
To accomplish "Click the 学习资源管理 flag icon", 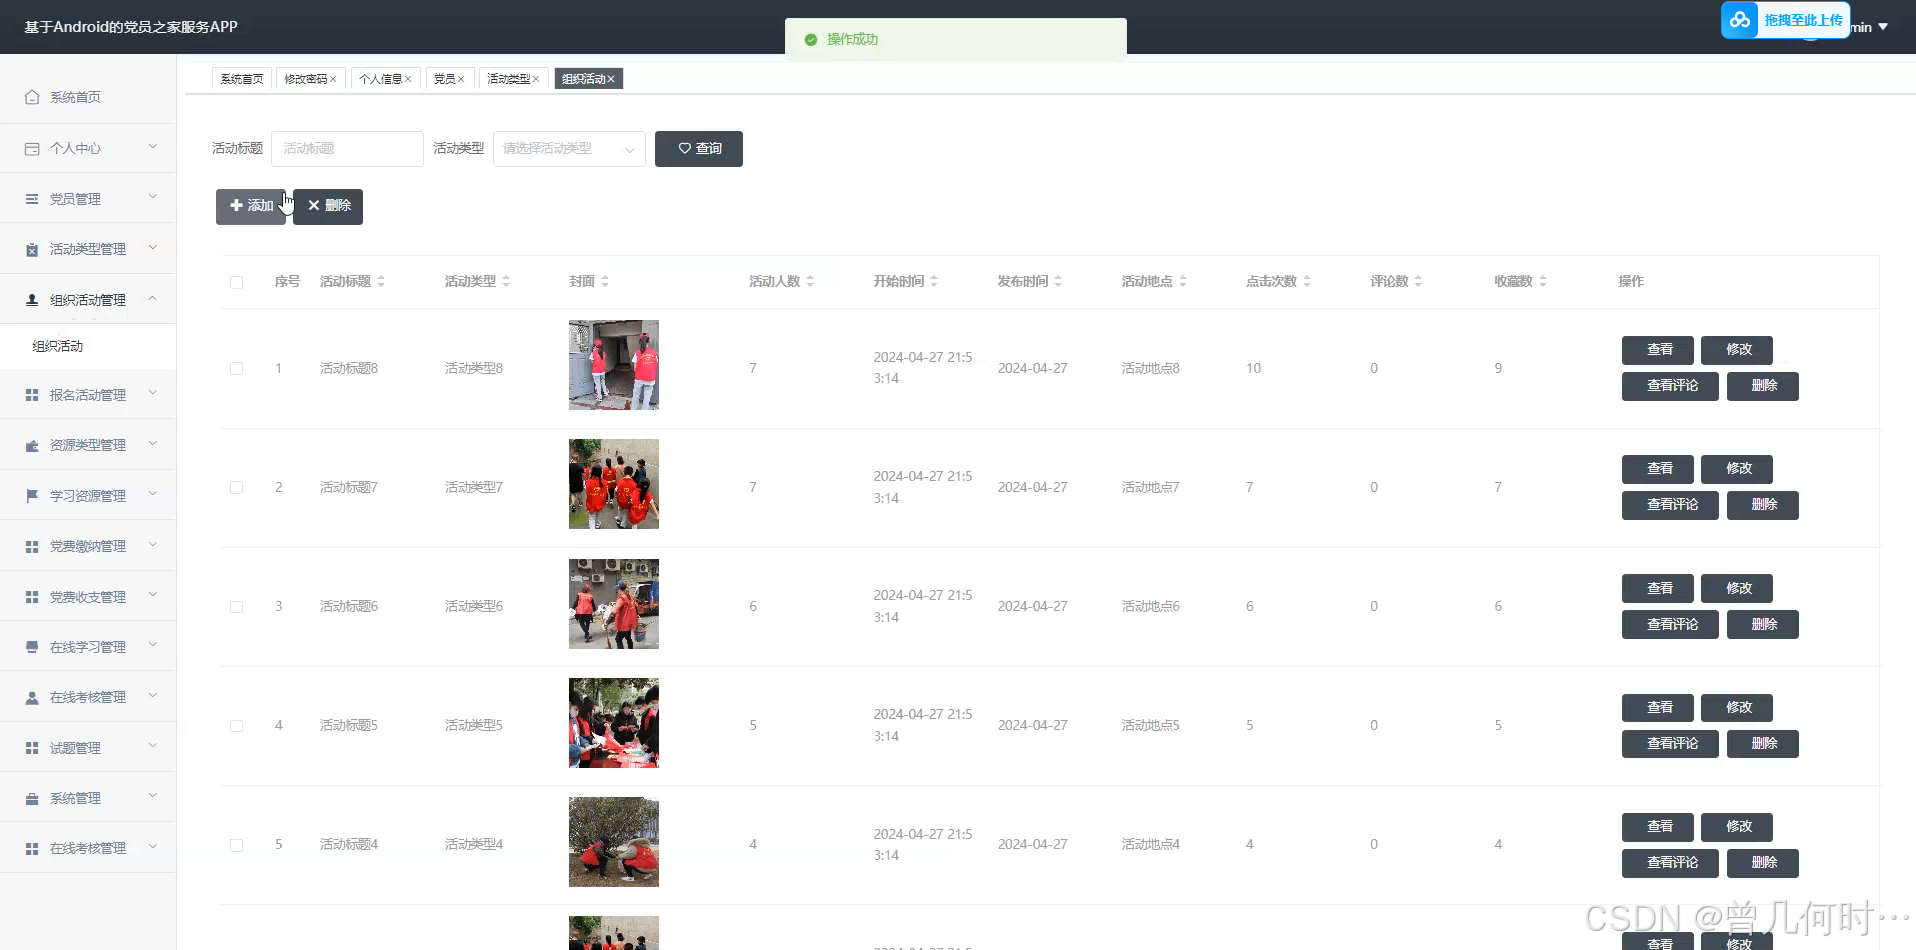I will pos(32,496).
